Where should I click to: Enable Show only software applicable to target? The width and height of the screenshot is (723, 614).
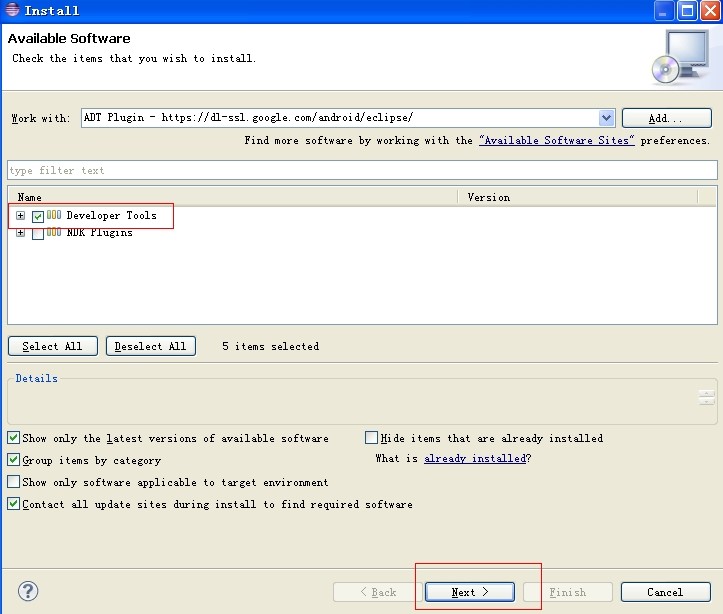pos(13,482)
